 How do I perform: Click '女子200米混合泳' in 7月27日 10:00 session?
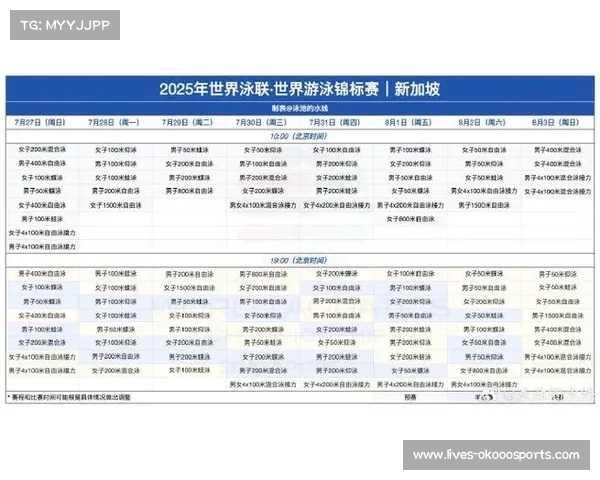tap(42, 149)
